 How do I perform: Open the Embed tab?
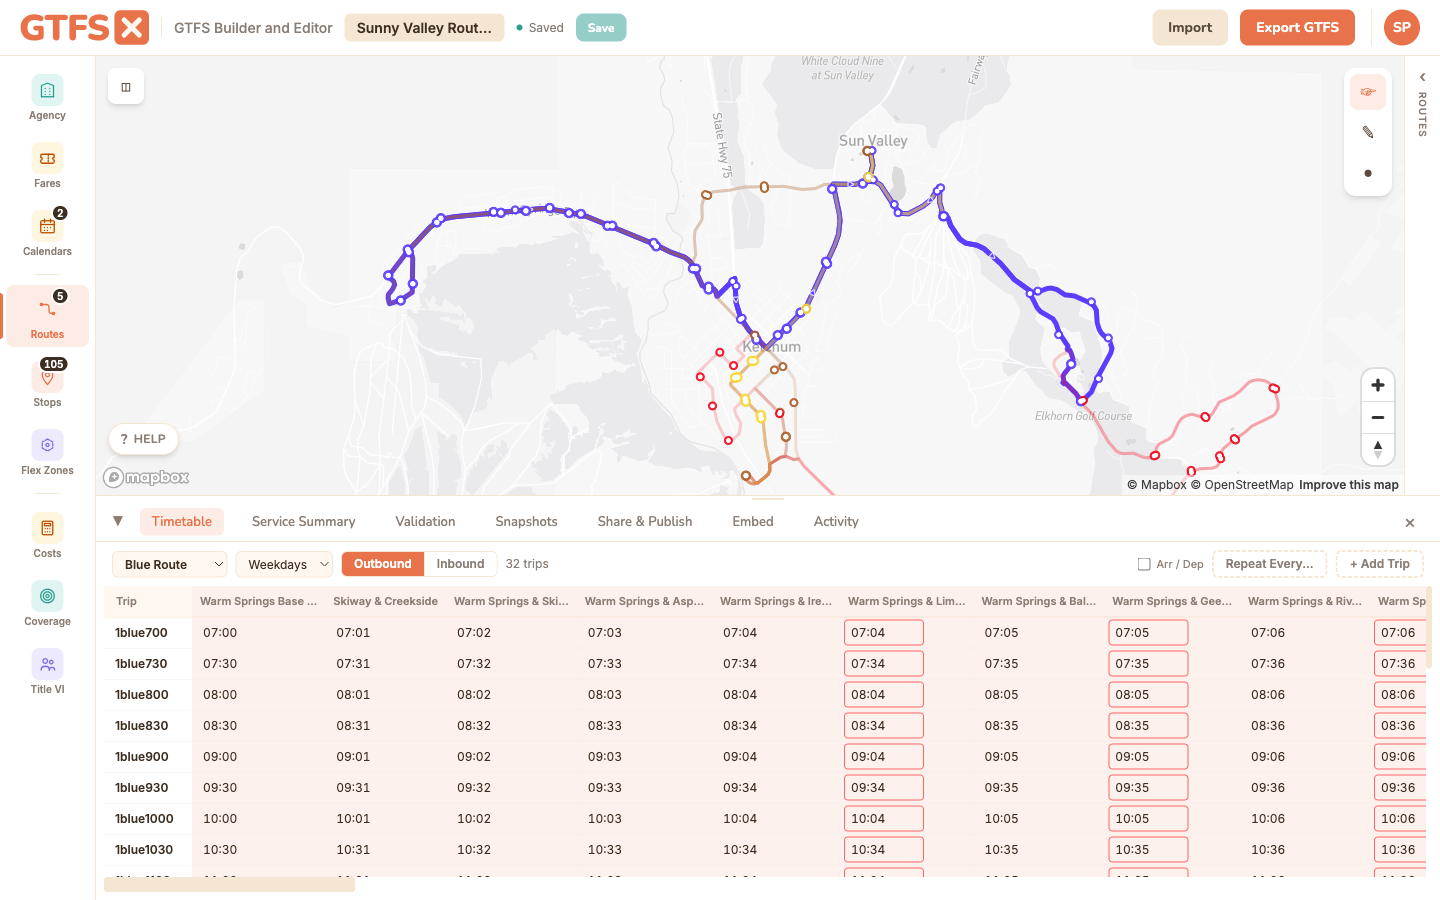click(753, 521)
